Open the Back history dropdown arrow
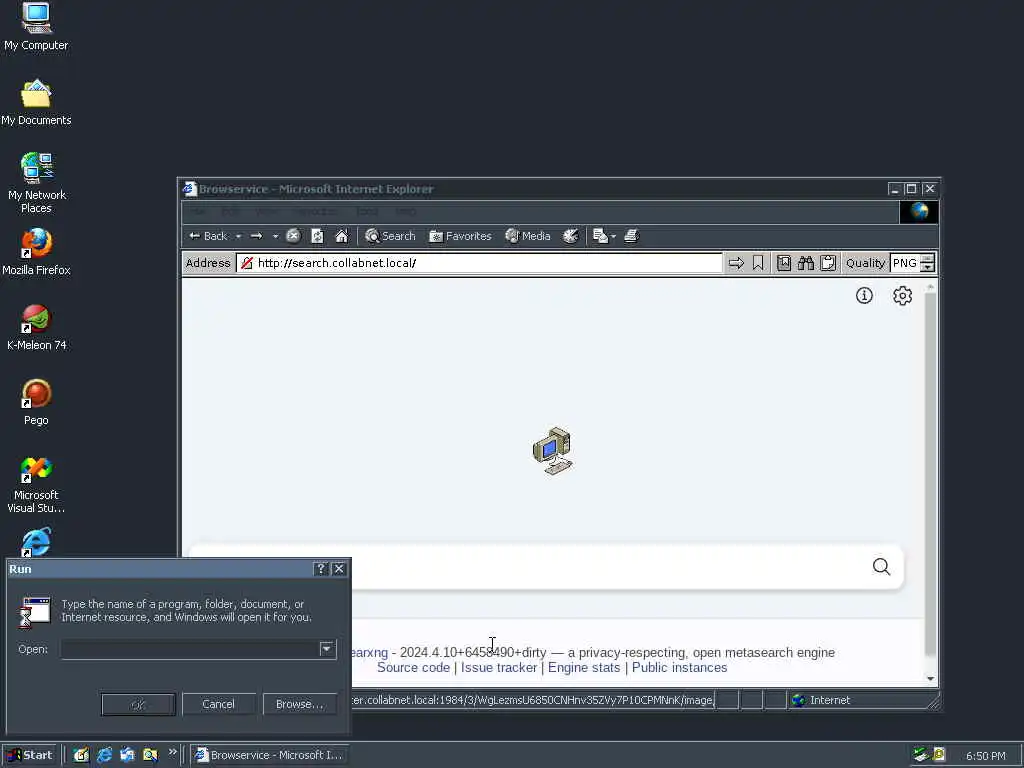This screenshot has width=1024, height=768. pos(238,236)
